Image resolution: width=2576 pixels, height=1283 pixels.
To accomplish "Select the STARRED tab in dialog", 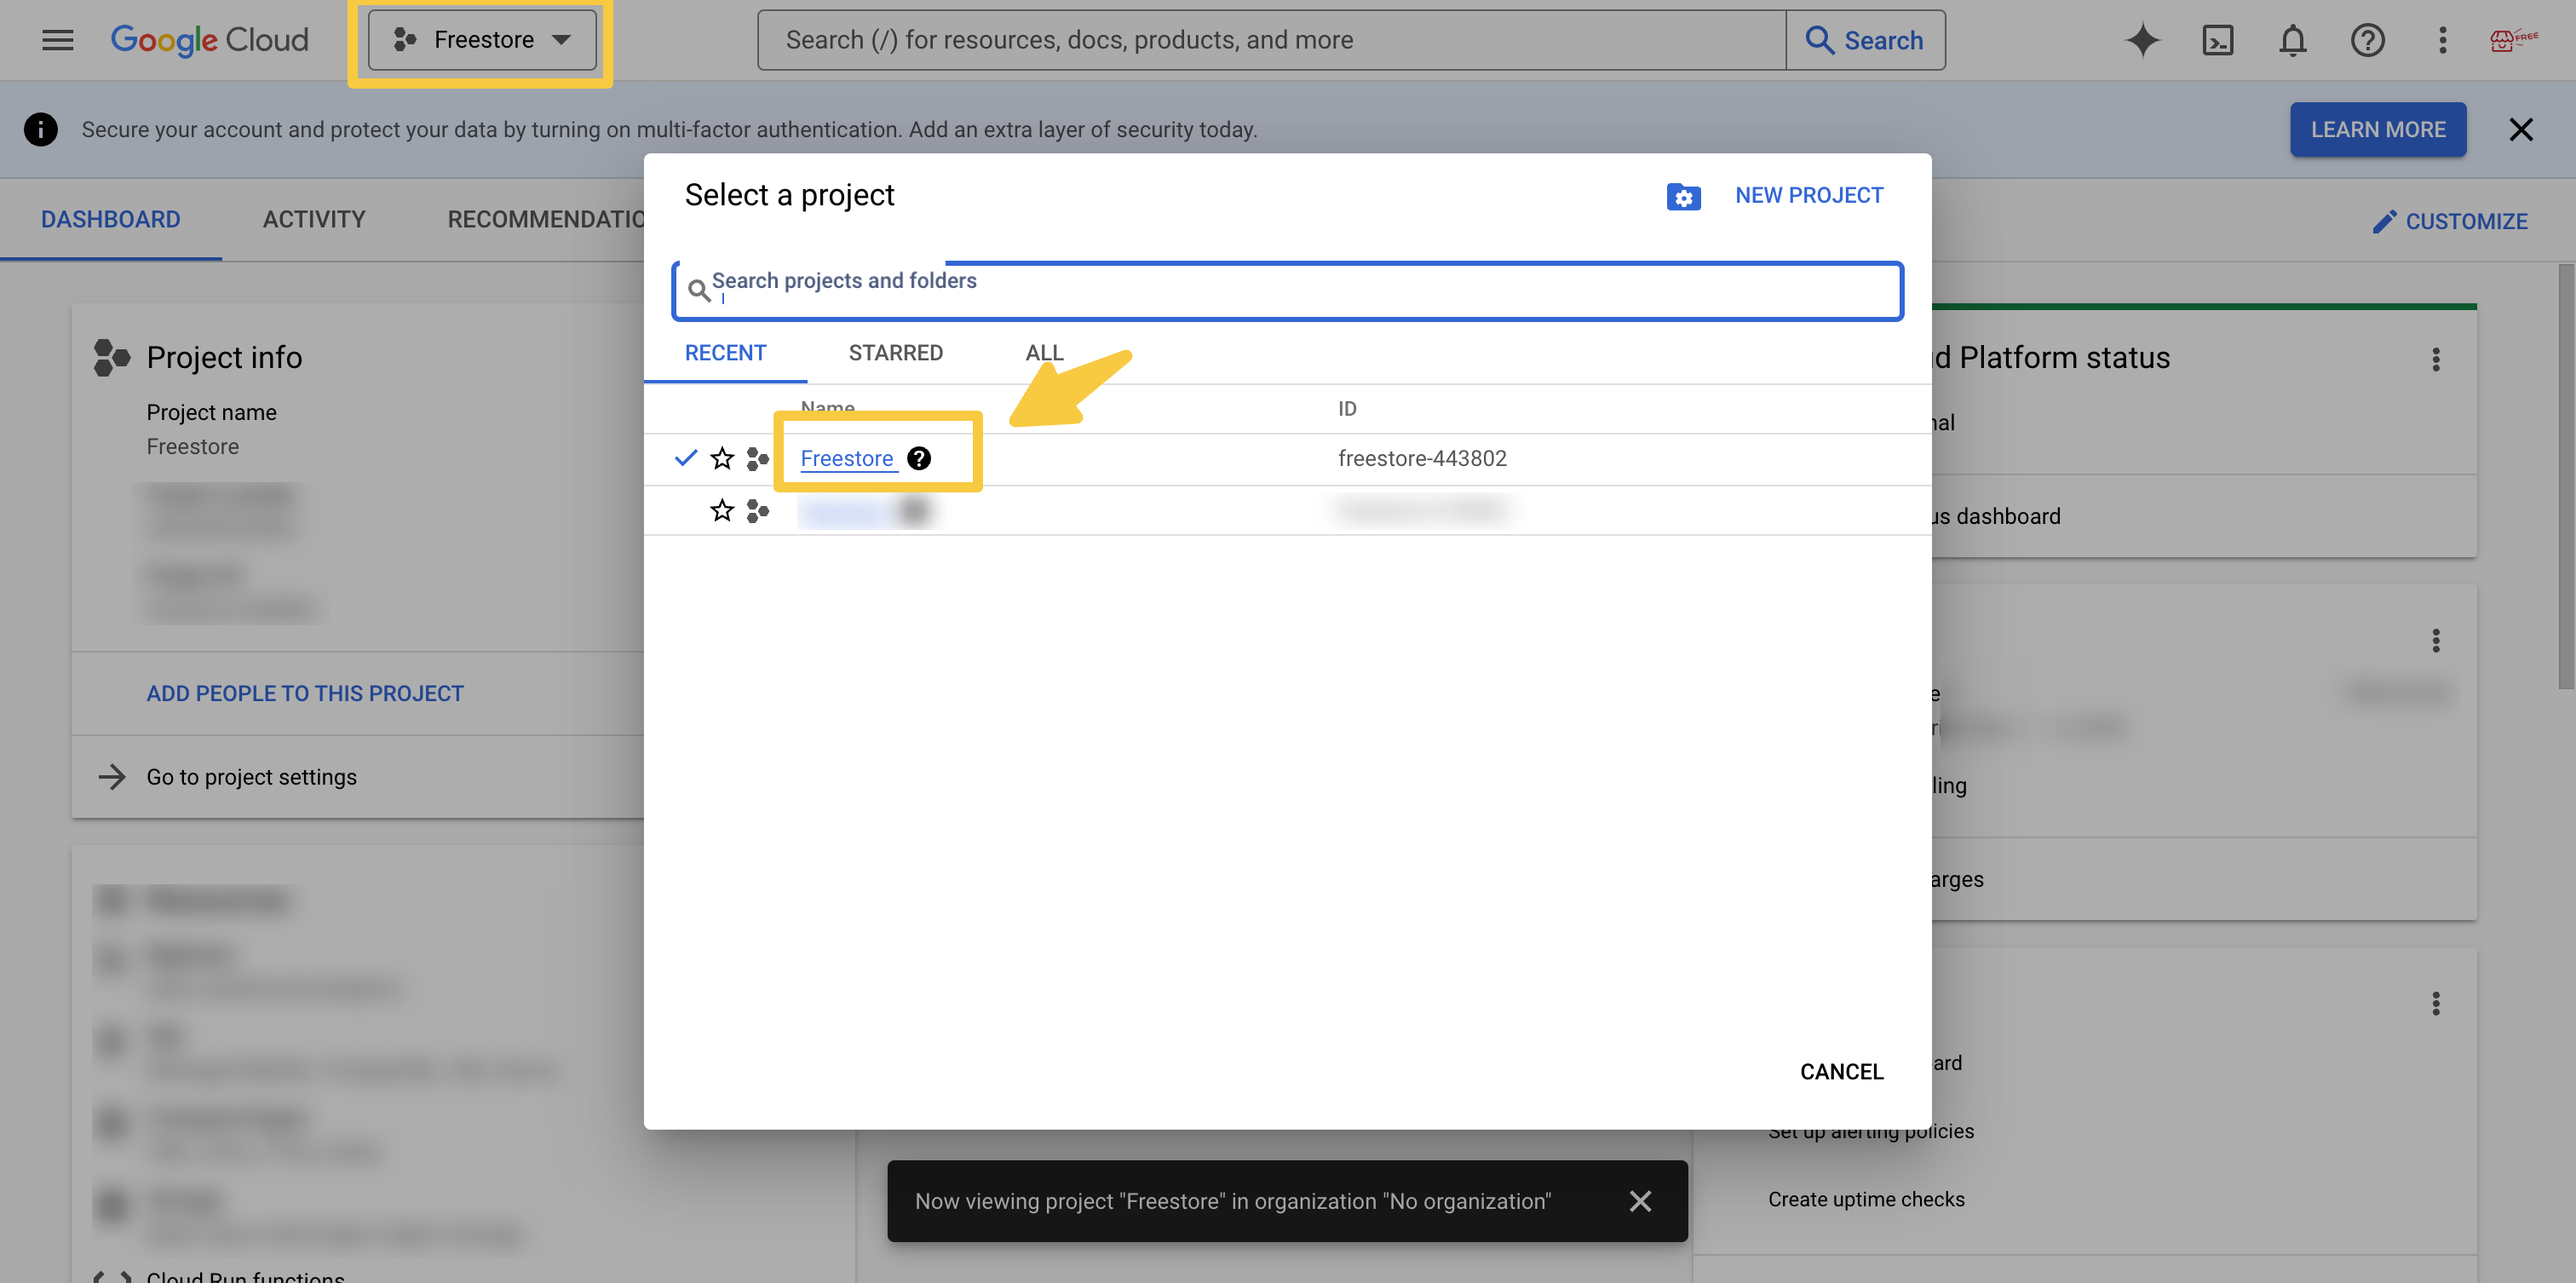I will (895, 353).
